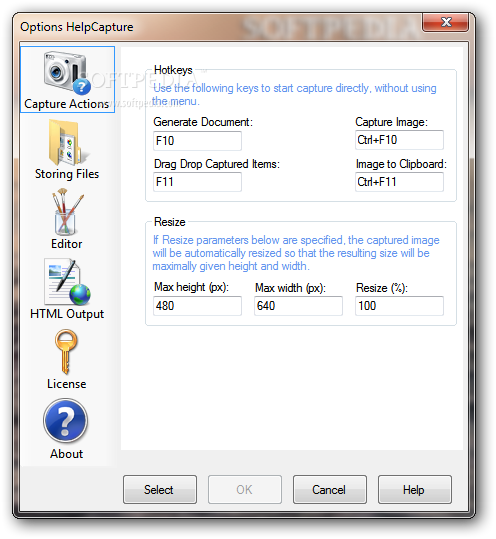Open the HTML Output page icon

[67, 282]
